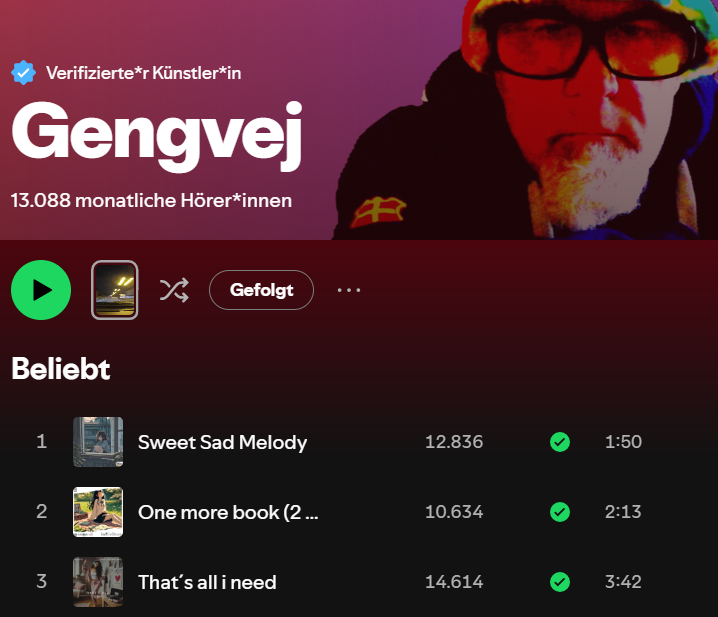Click the blue verified artist badge

[x=23, y=73]
